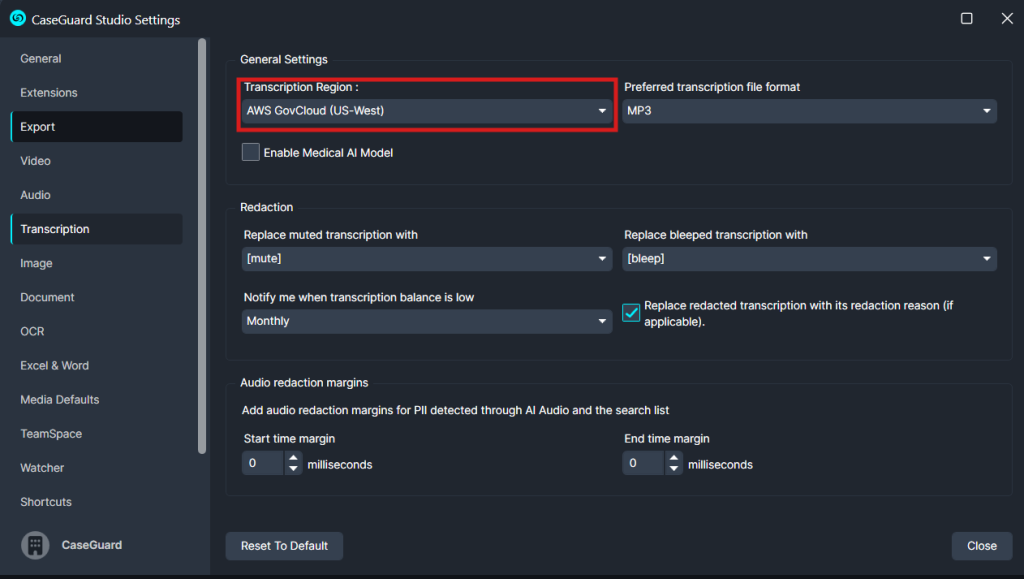Maximize the settings window
Screen dimensions: 1024x579
pyautogui.click(x=967, y=18)
